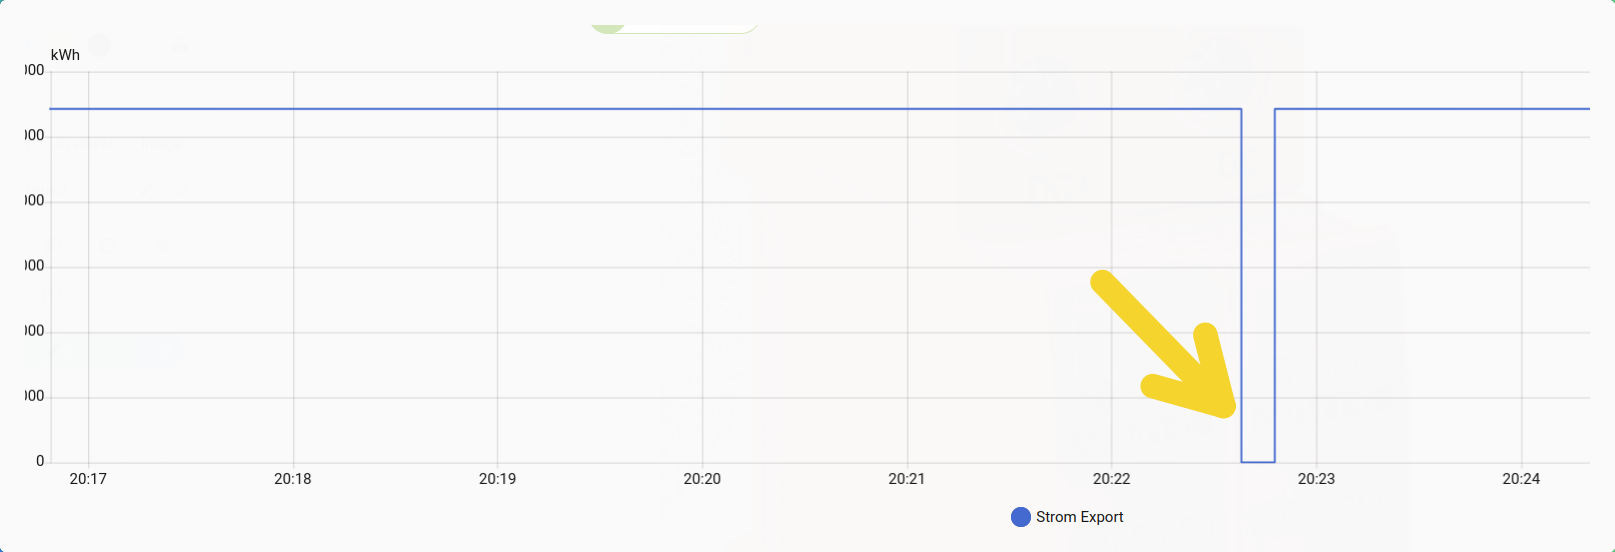Choose the 20:24 label on the time axis

(1521, 479)
